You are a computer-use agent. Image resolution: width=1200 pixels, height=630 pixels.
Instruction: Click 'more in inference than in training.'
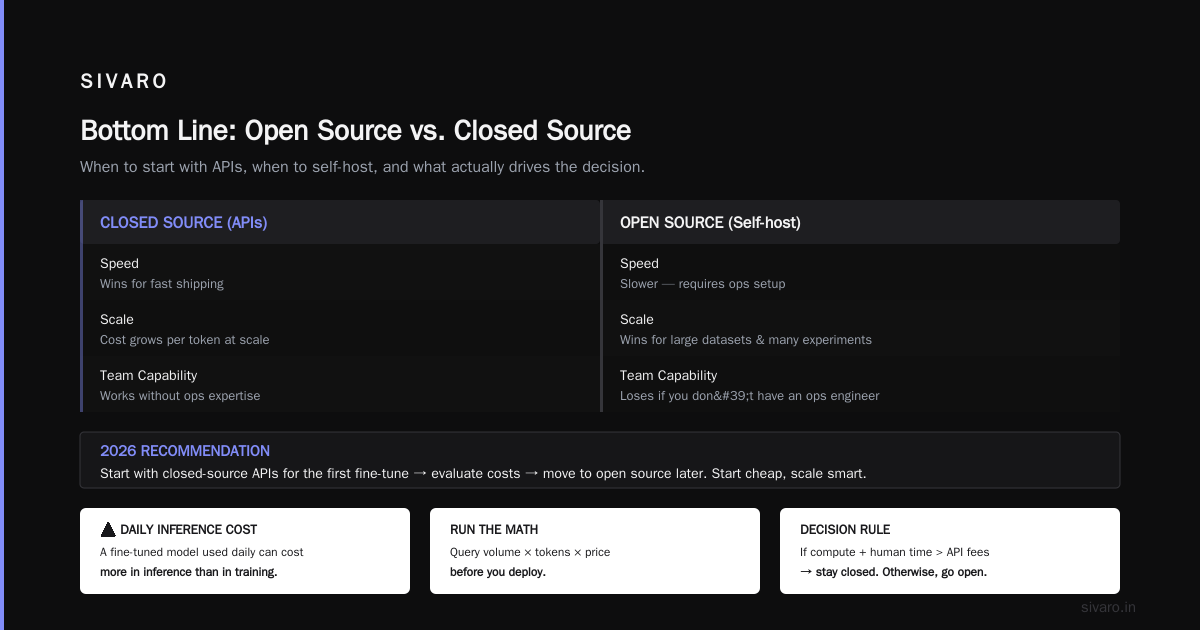tap(189, 572)
